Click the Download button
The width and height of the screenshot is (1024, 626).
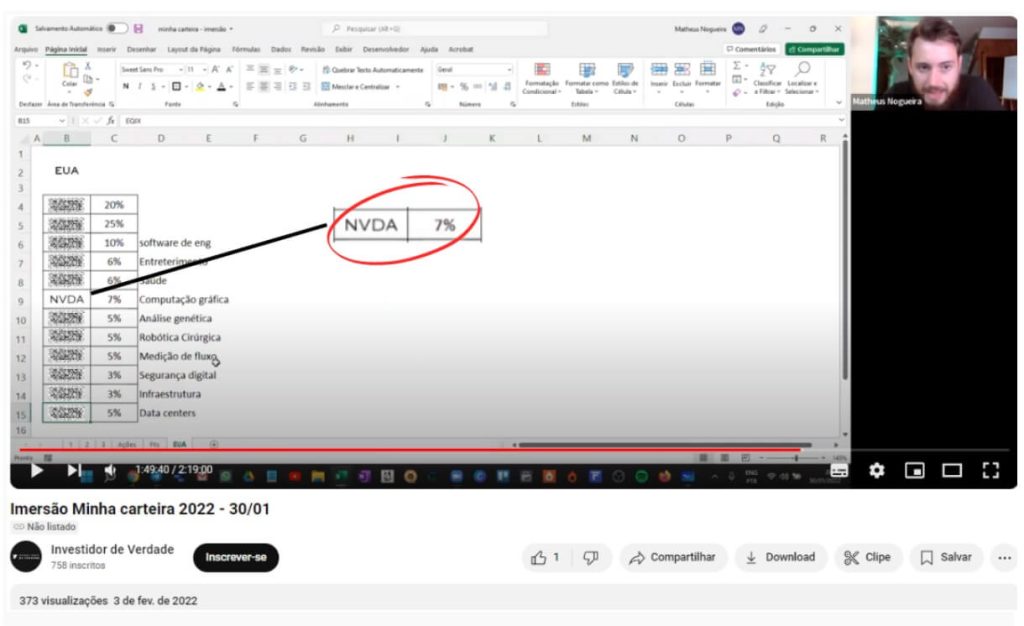point(781,557)
